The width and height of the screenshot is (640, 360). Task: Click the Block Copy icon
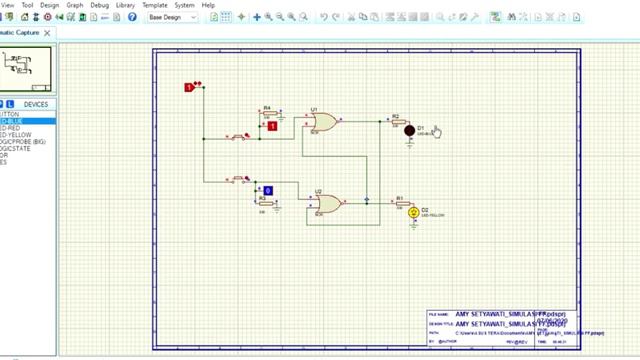pos(390,17)
